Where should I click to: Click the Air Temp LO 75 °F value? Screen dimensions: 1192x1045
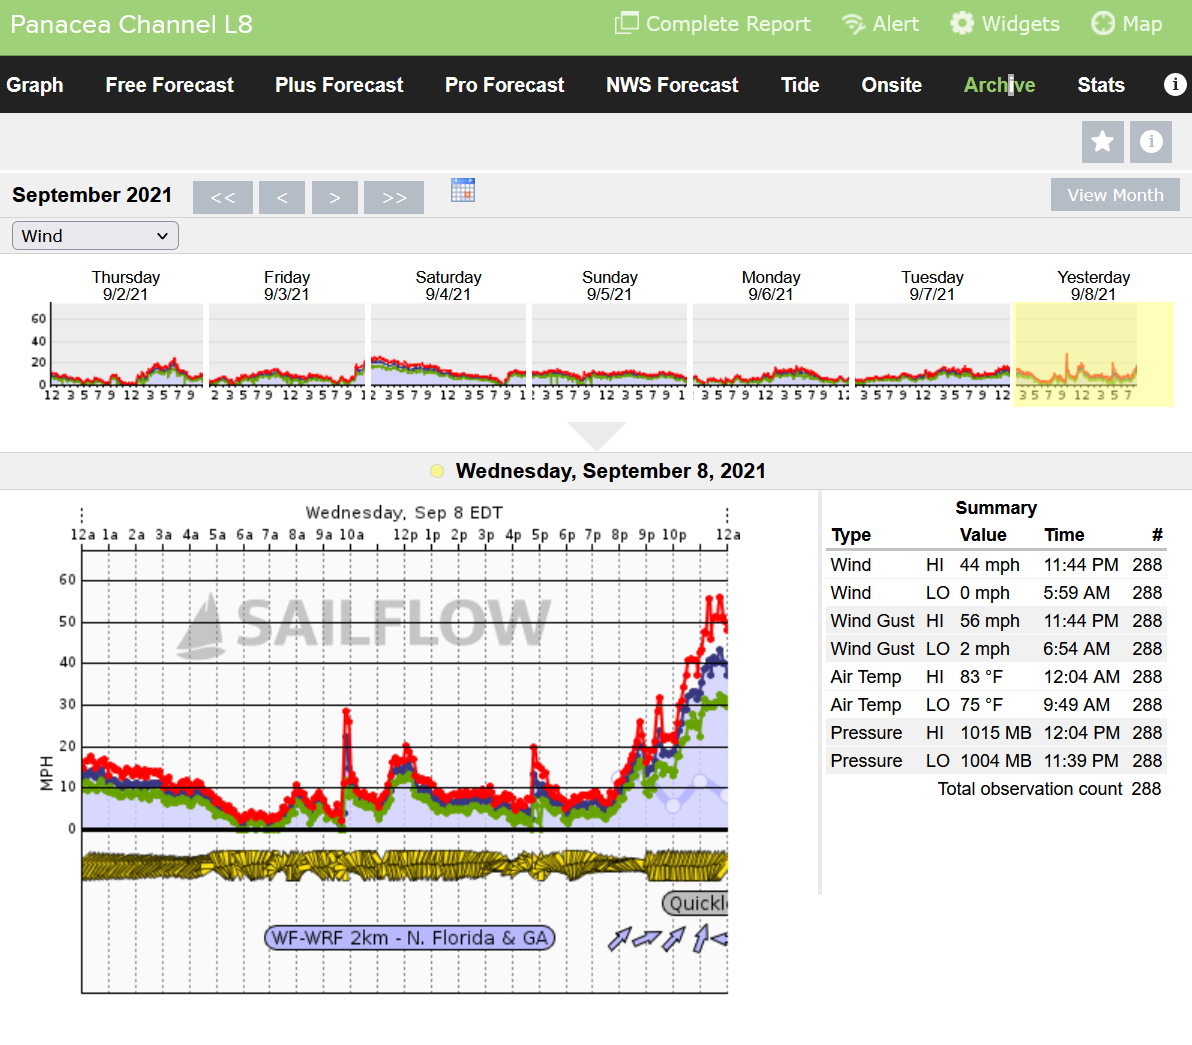coord(981,705)
